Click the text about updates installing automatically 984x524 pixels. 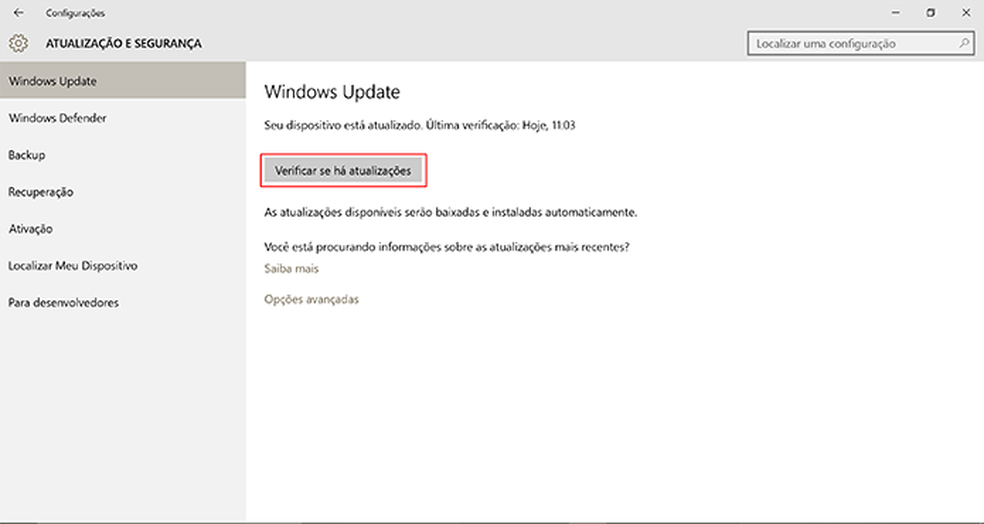(451, 212)
